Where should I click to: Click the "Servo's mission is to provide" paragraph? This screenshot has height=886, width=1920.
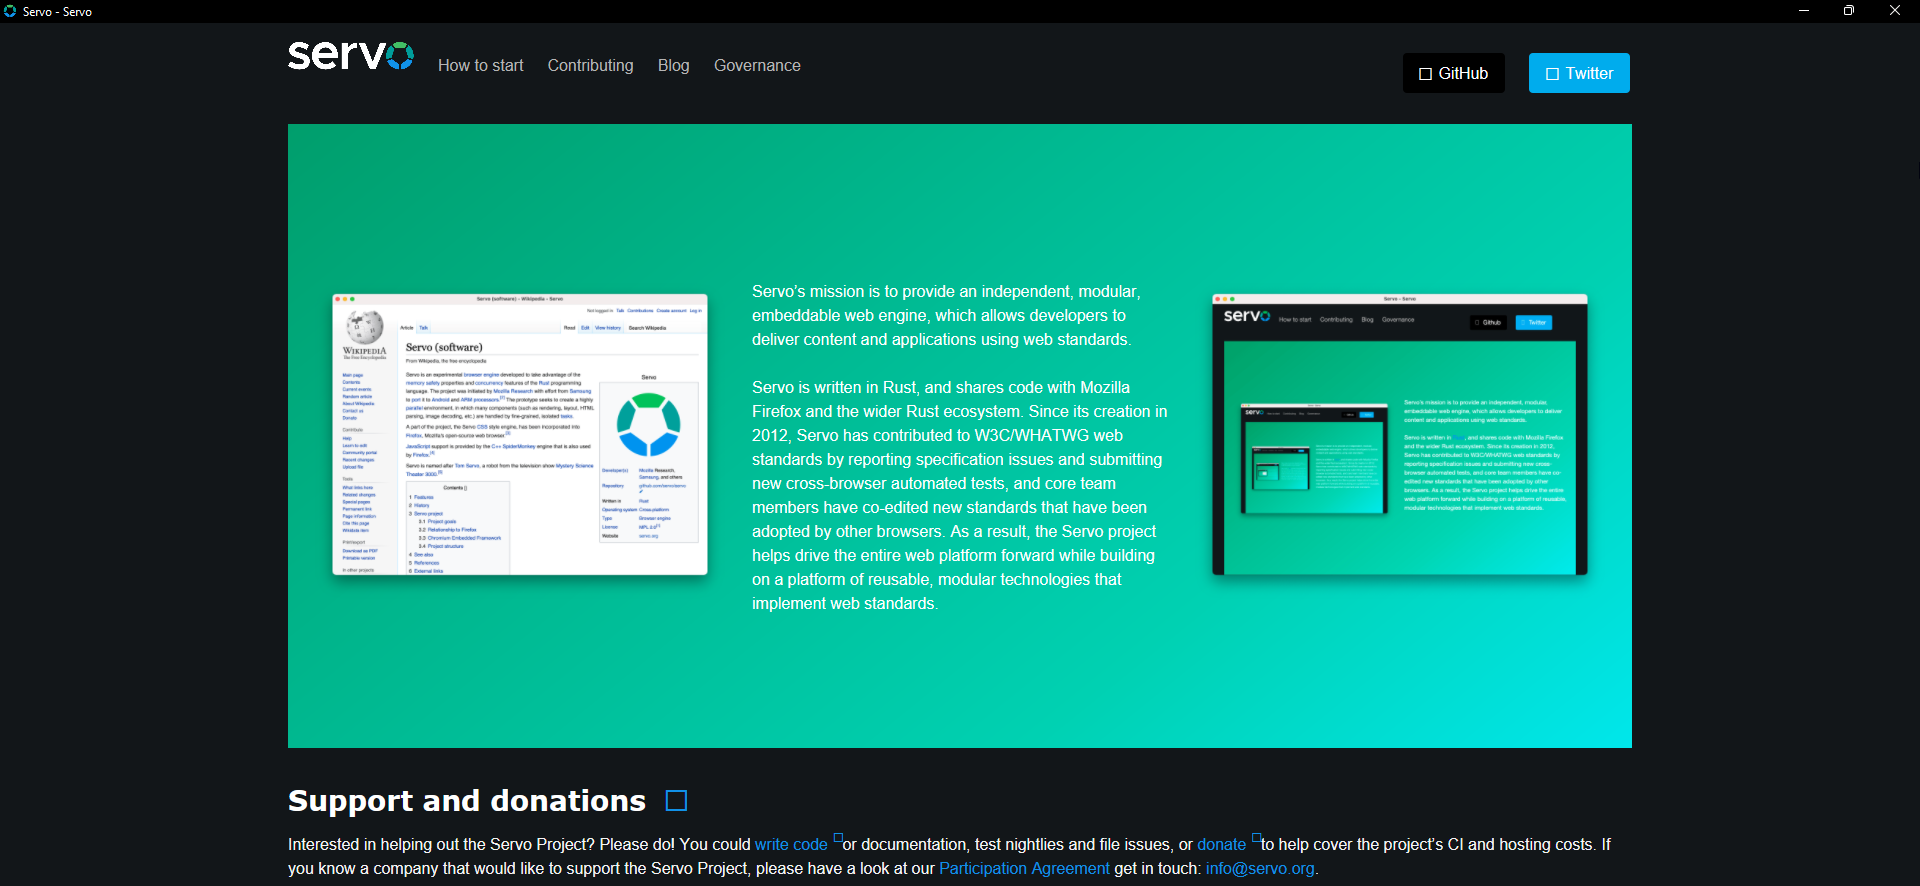[946, 316]
